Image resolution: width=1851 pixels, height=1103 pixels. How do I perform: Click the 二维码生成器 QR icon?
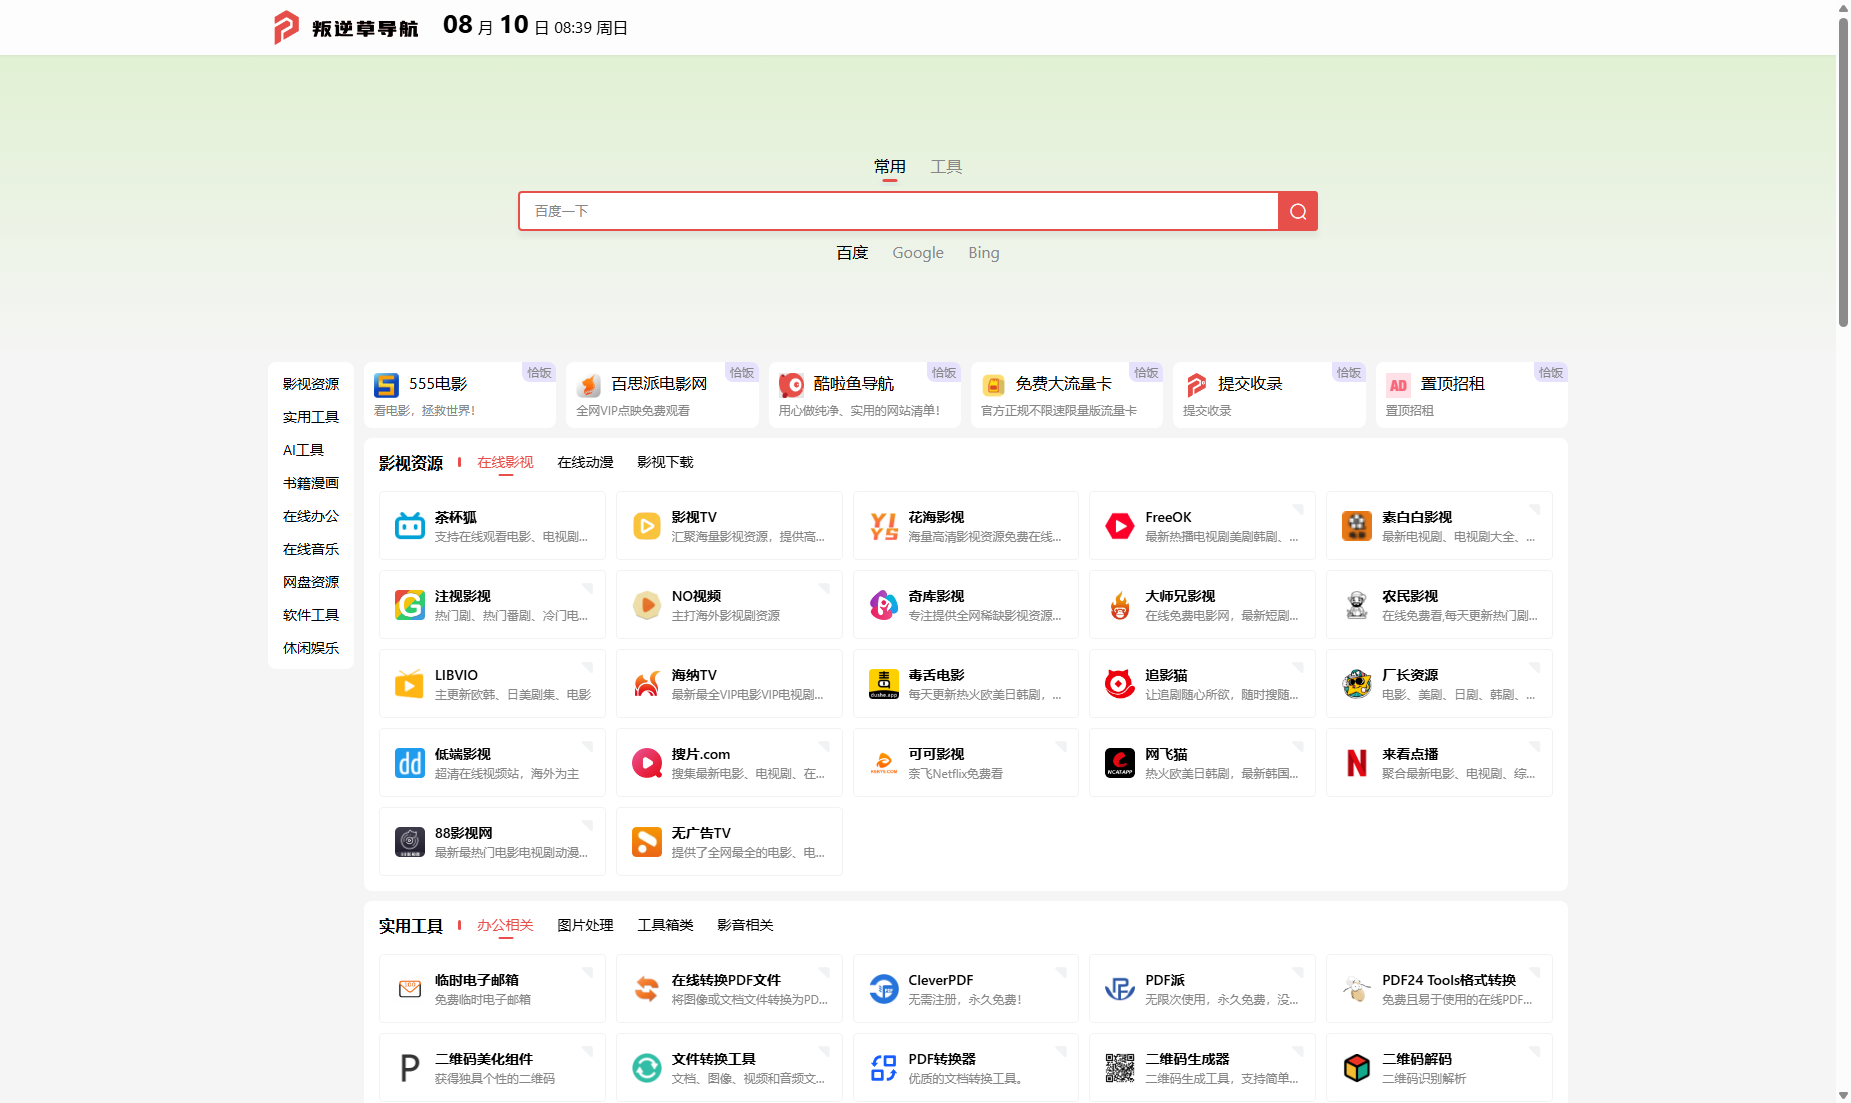(1120, 1068)
